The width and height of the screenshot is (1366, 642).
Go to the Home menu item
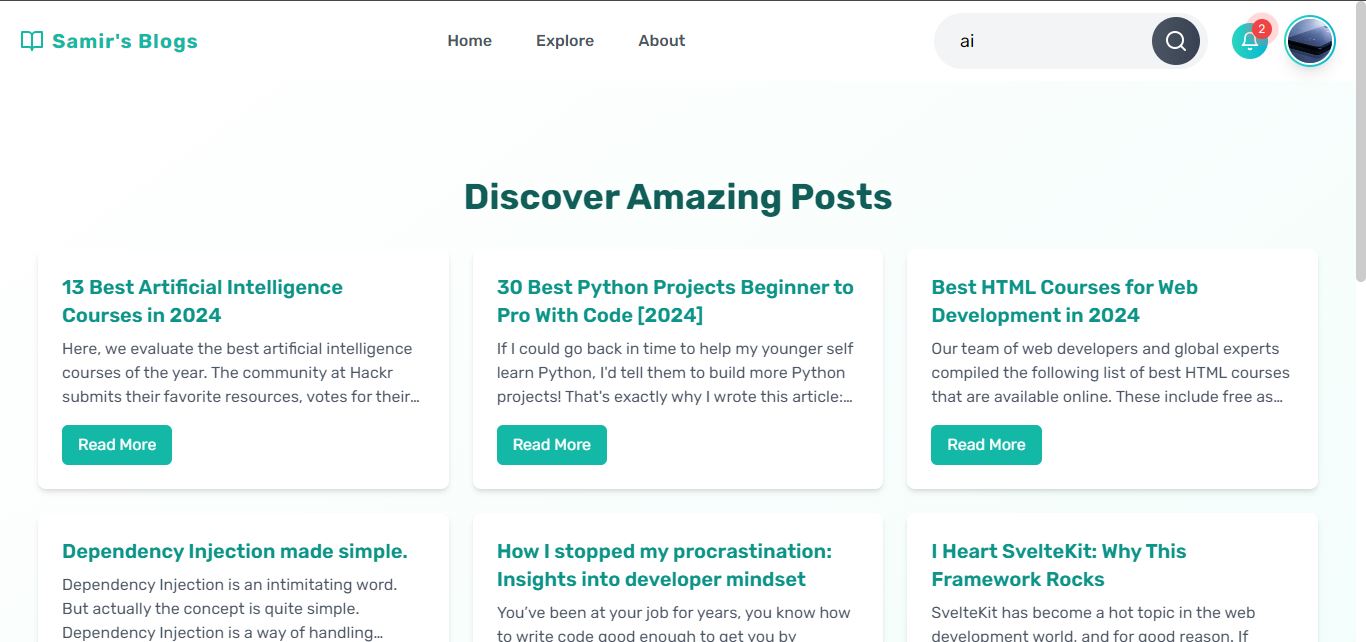469,41
